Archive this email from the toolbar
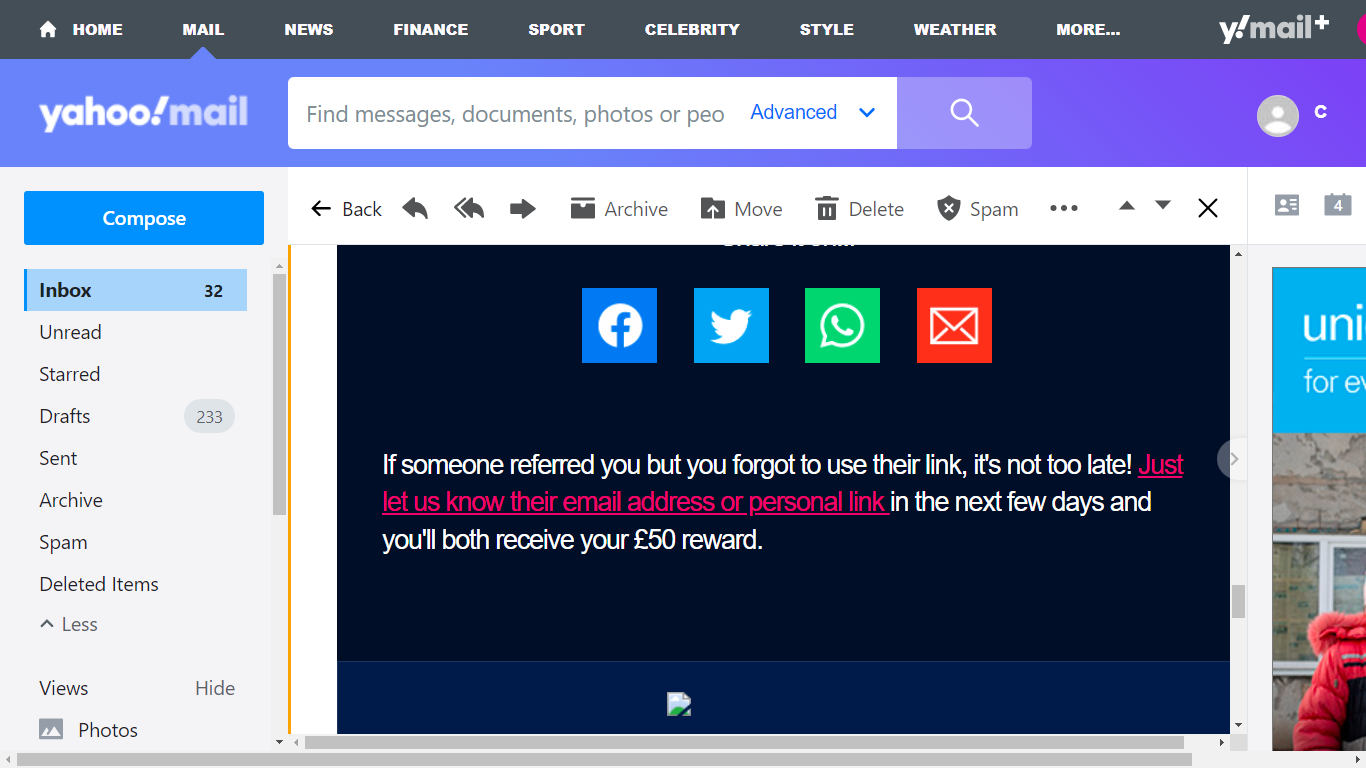 coord(619,208)
